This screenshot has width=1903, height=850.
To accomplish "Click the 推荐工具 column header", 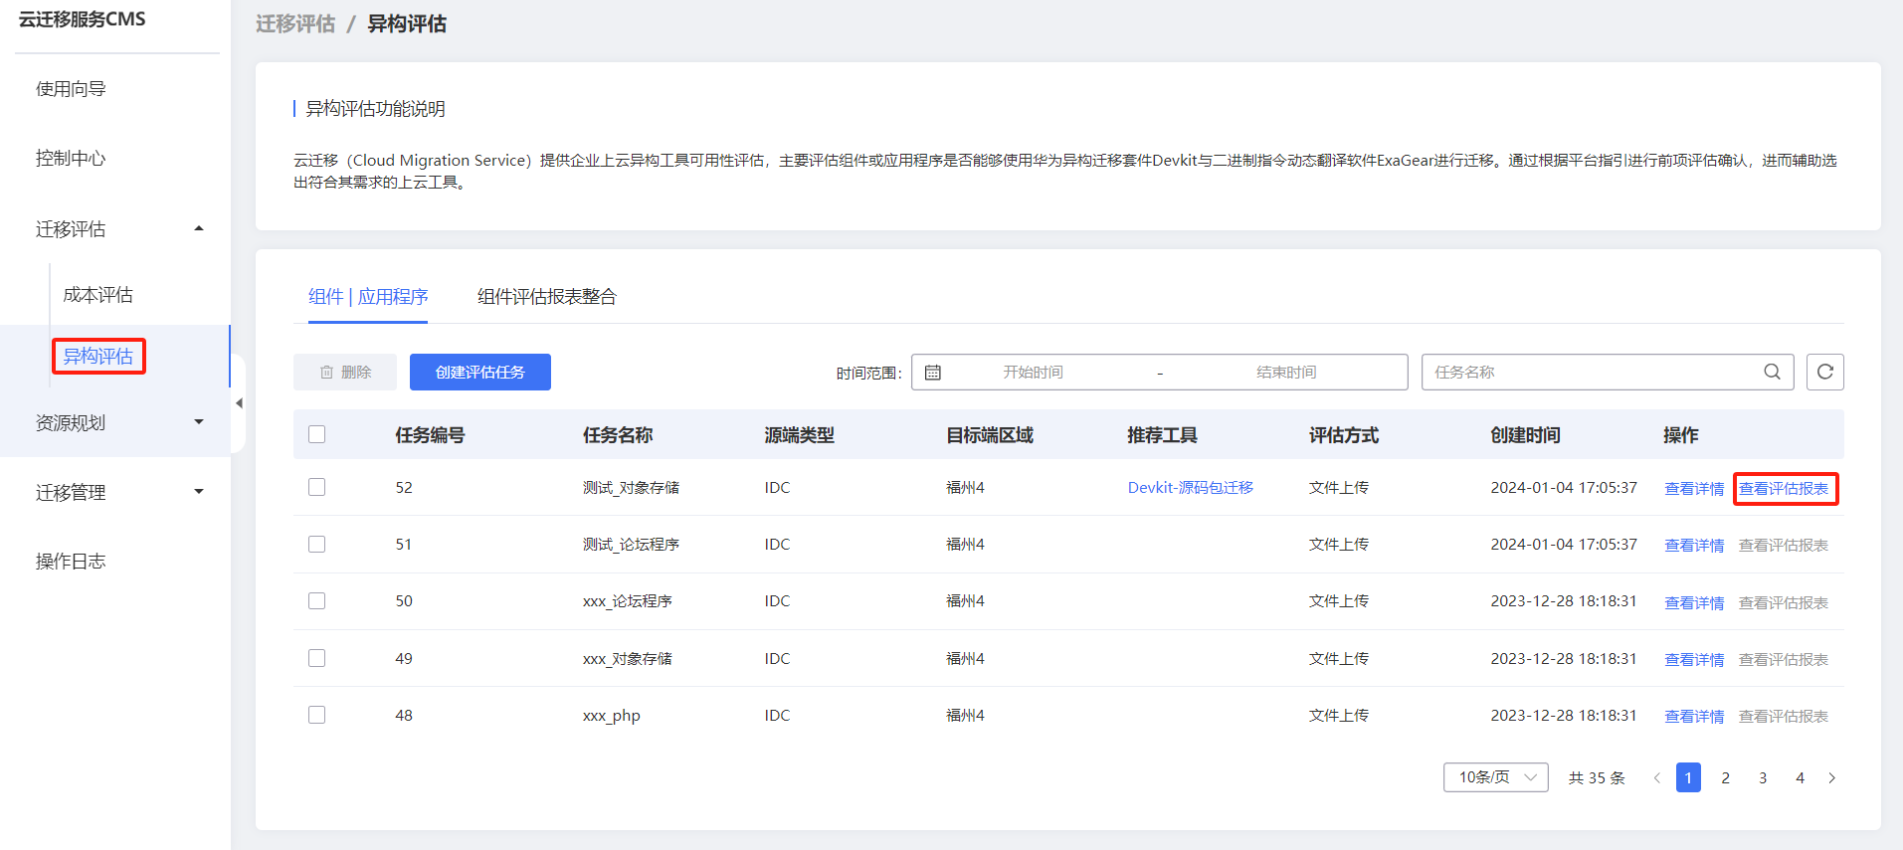I will click(1162, 435).
